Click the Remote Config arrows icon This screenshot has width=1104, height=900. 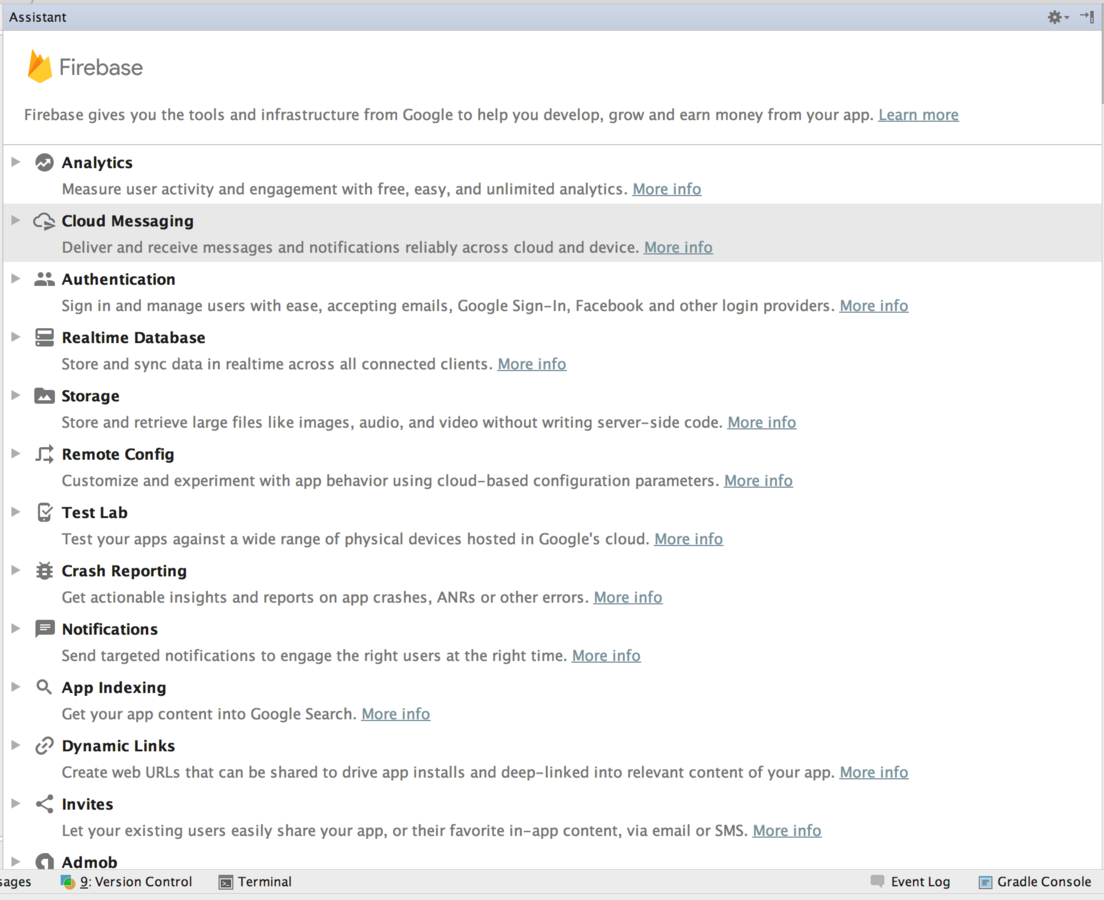(44, 454)
